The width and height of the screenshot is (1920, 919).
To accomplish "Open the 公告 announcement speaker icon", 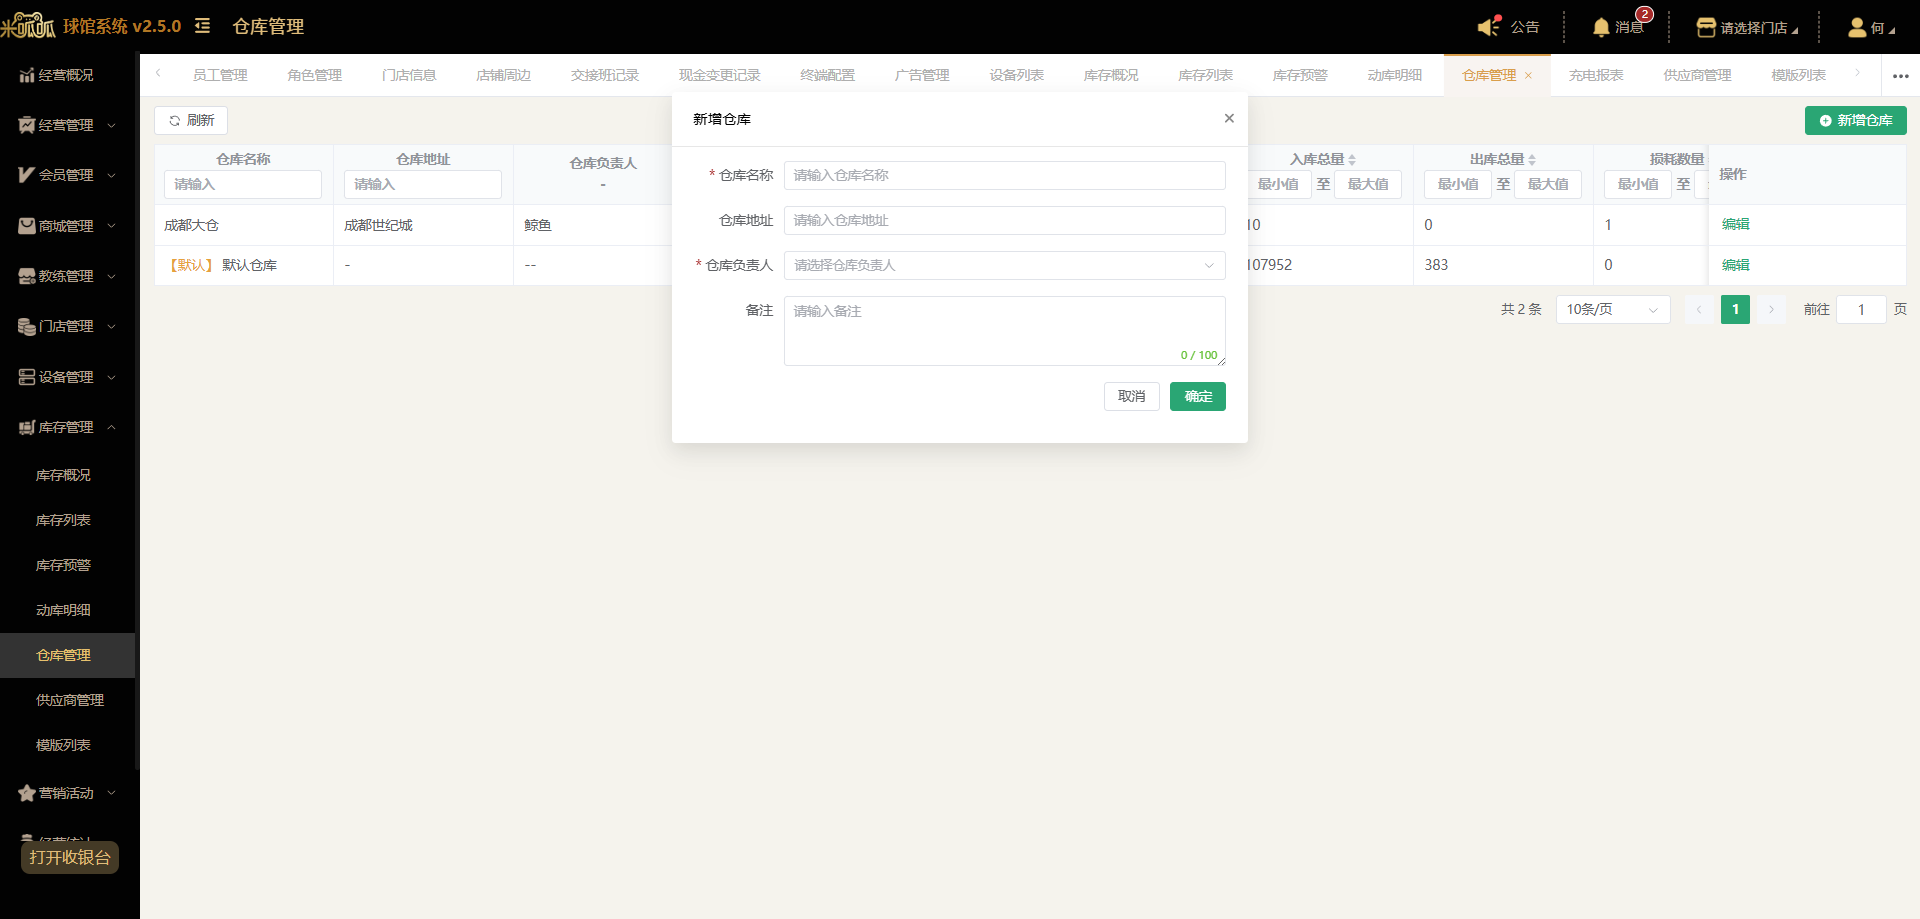I will (1489, 26).
